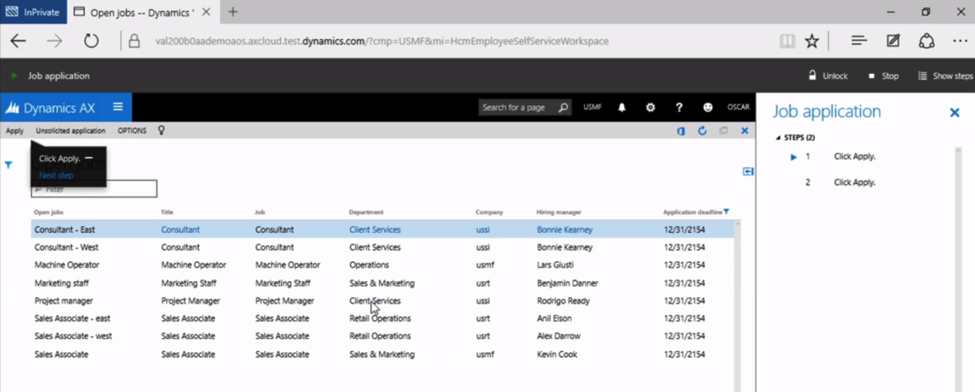Screen dimensions: 975x392
Task: Open the OPTIONS tab
Action: coord(132,131)
